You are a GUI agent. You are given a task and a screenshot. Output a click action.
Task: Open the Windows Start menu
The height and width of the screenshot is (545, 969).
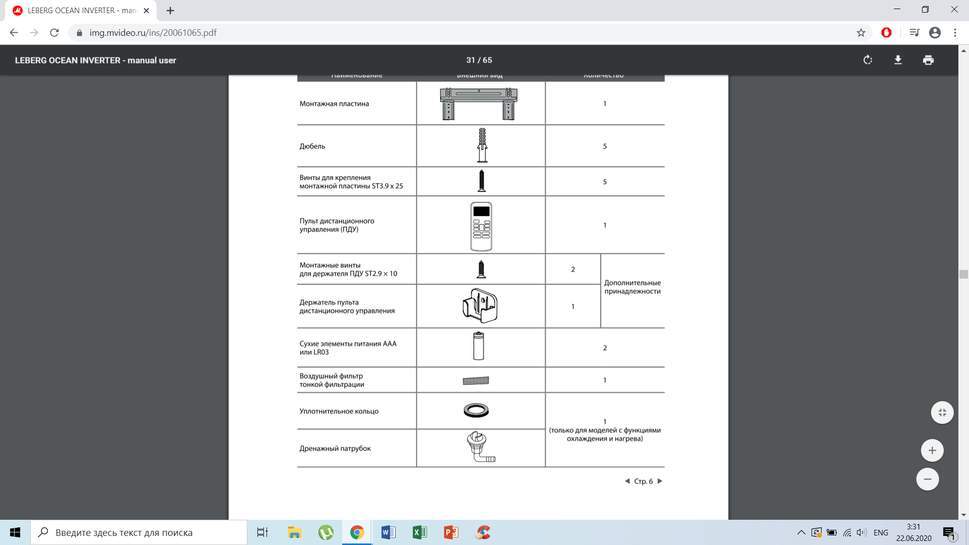[15, 532]
